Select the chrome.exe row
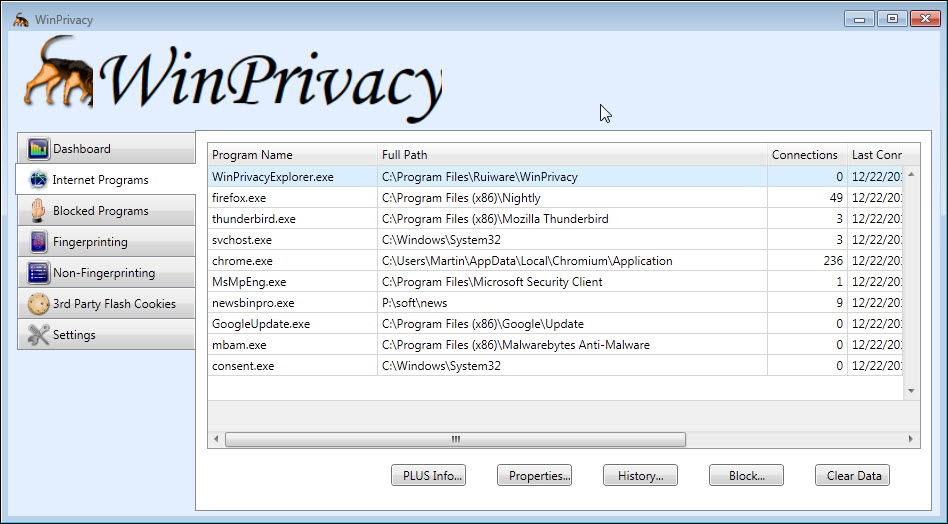Image resolution: width=948 pixels, height=524 pixels. click(555, 260)
